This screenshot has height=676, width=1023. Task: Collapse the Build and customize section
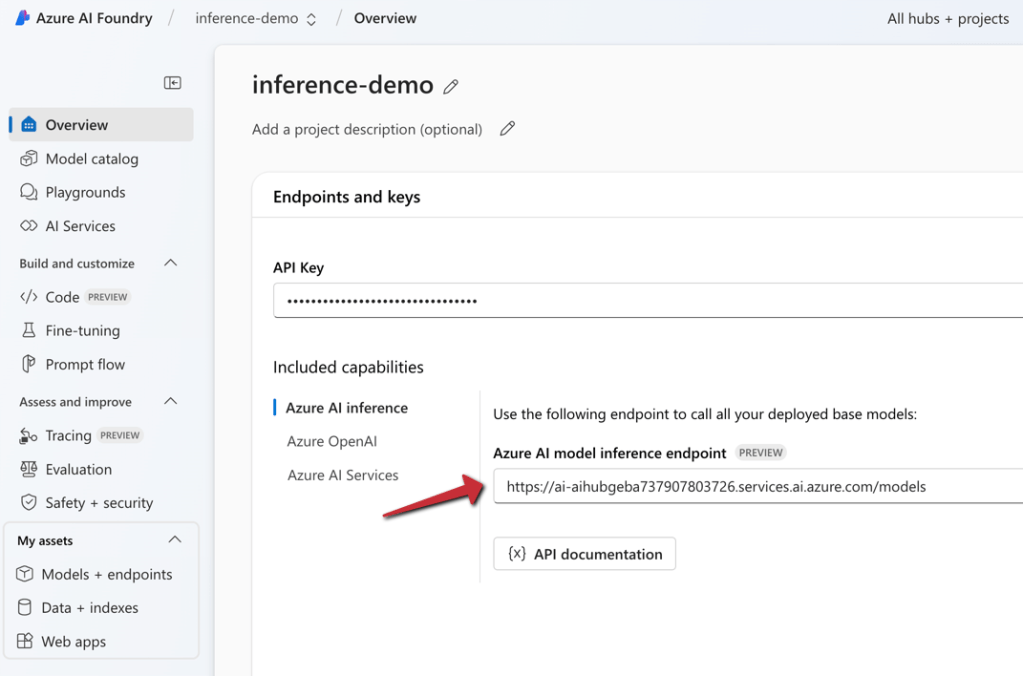[170, 263]
